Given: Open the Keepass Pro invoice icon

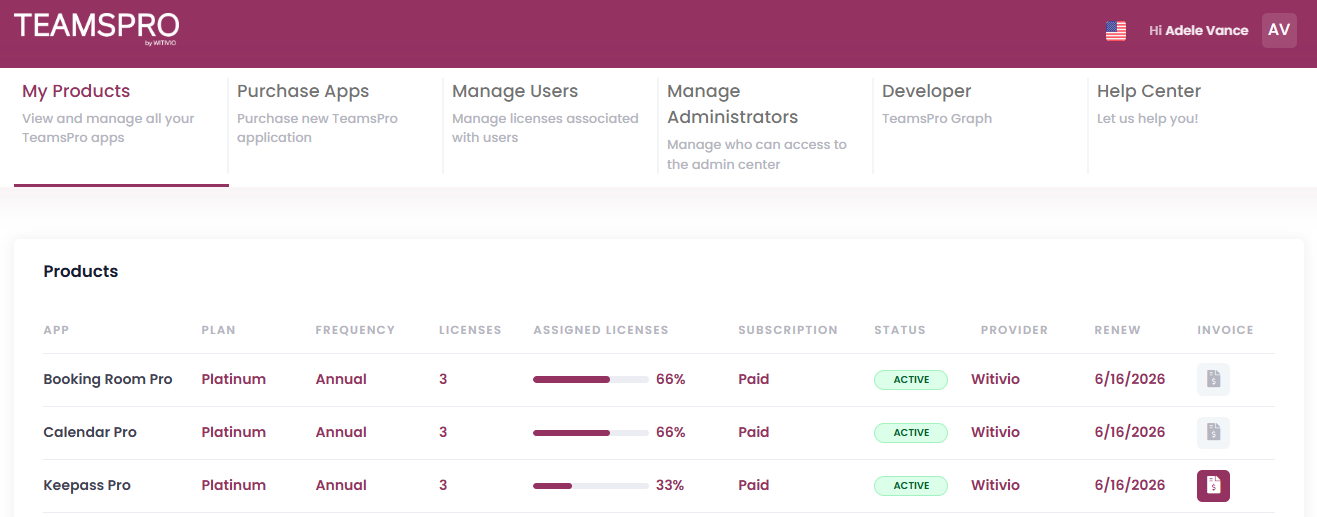Looking at the screenshot, I should pos(1213,486).
